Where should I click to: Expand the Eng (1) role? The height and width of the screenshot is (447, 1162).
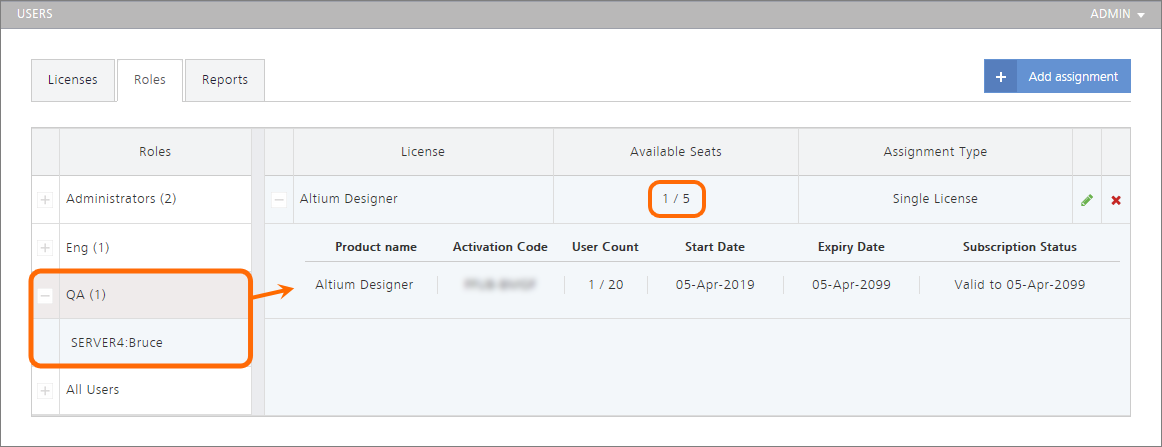point(45,247)
